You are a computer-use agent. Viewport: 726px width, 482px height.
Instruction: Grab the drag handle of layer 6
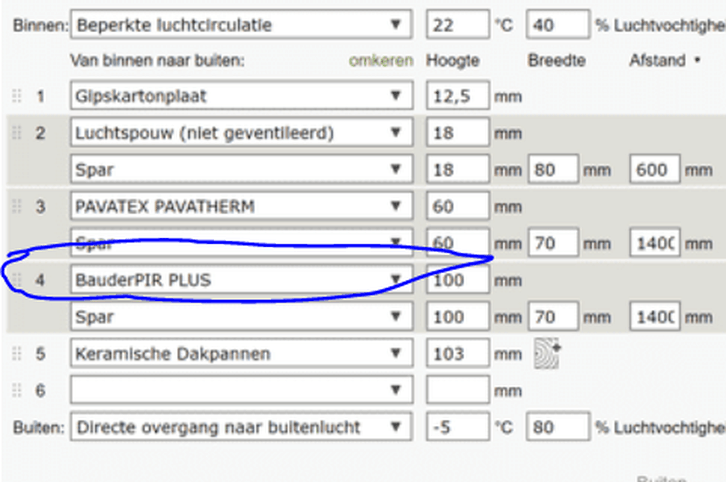click(17, 390)
